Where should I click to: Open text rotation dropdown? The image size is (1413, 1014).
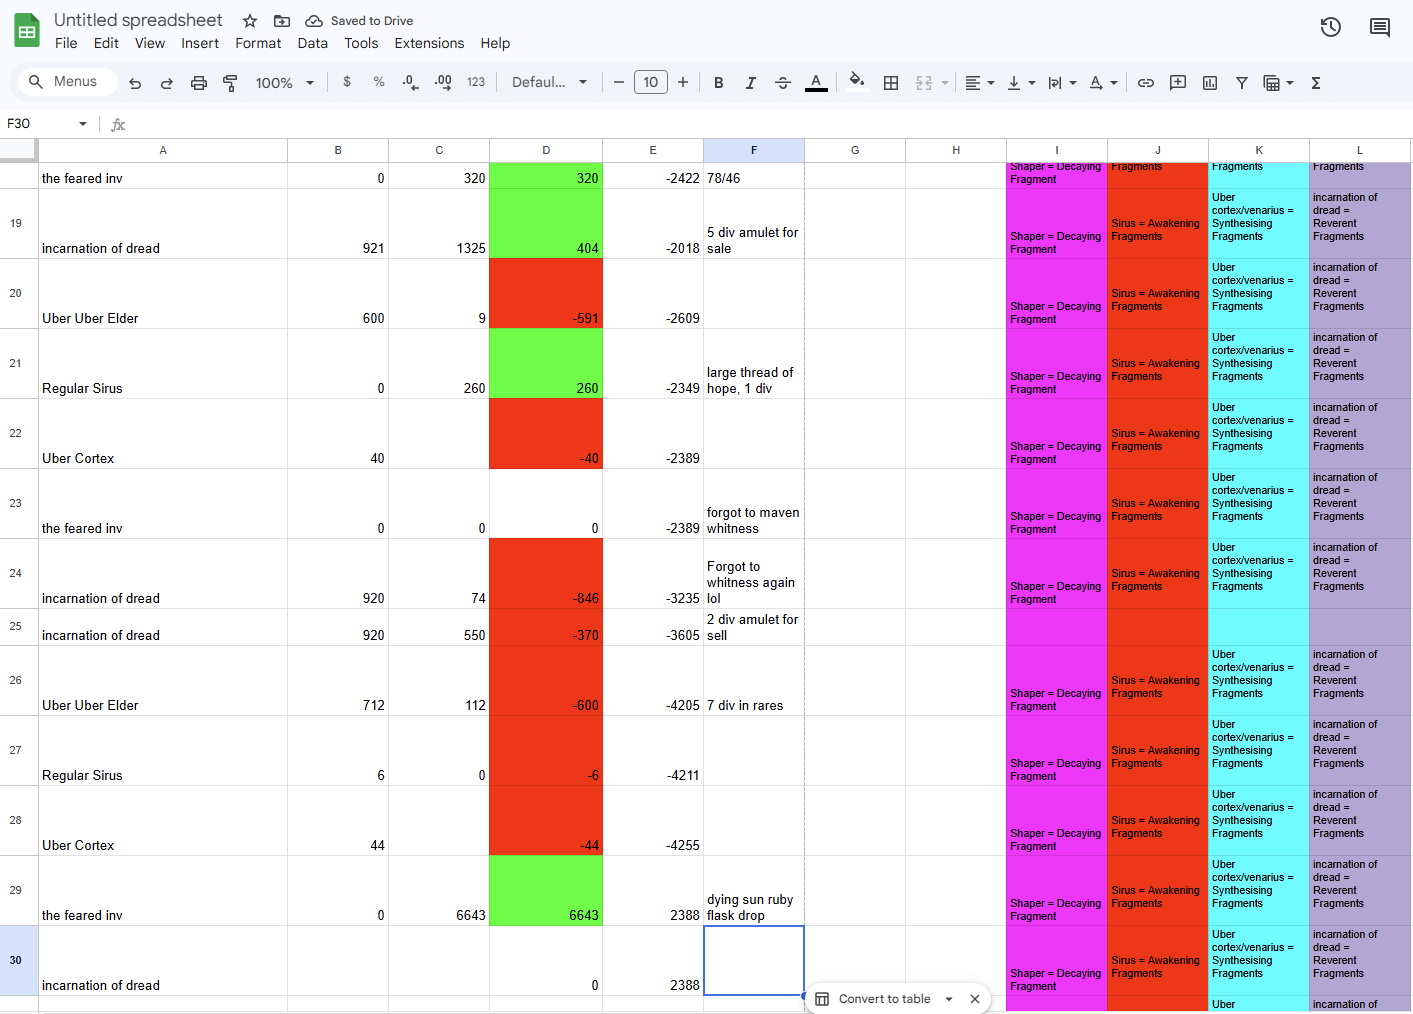(x=1103, y=83)
